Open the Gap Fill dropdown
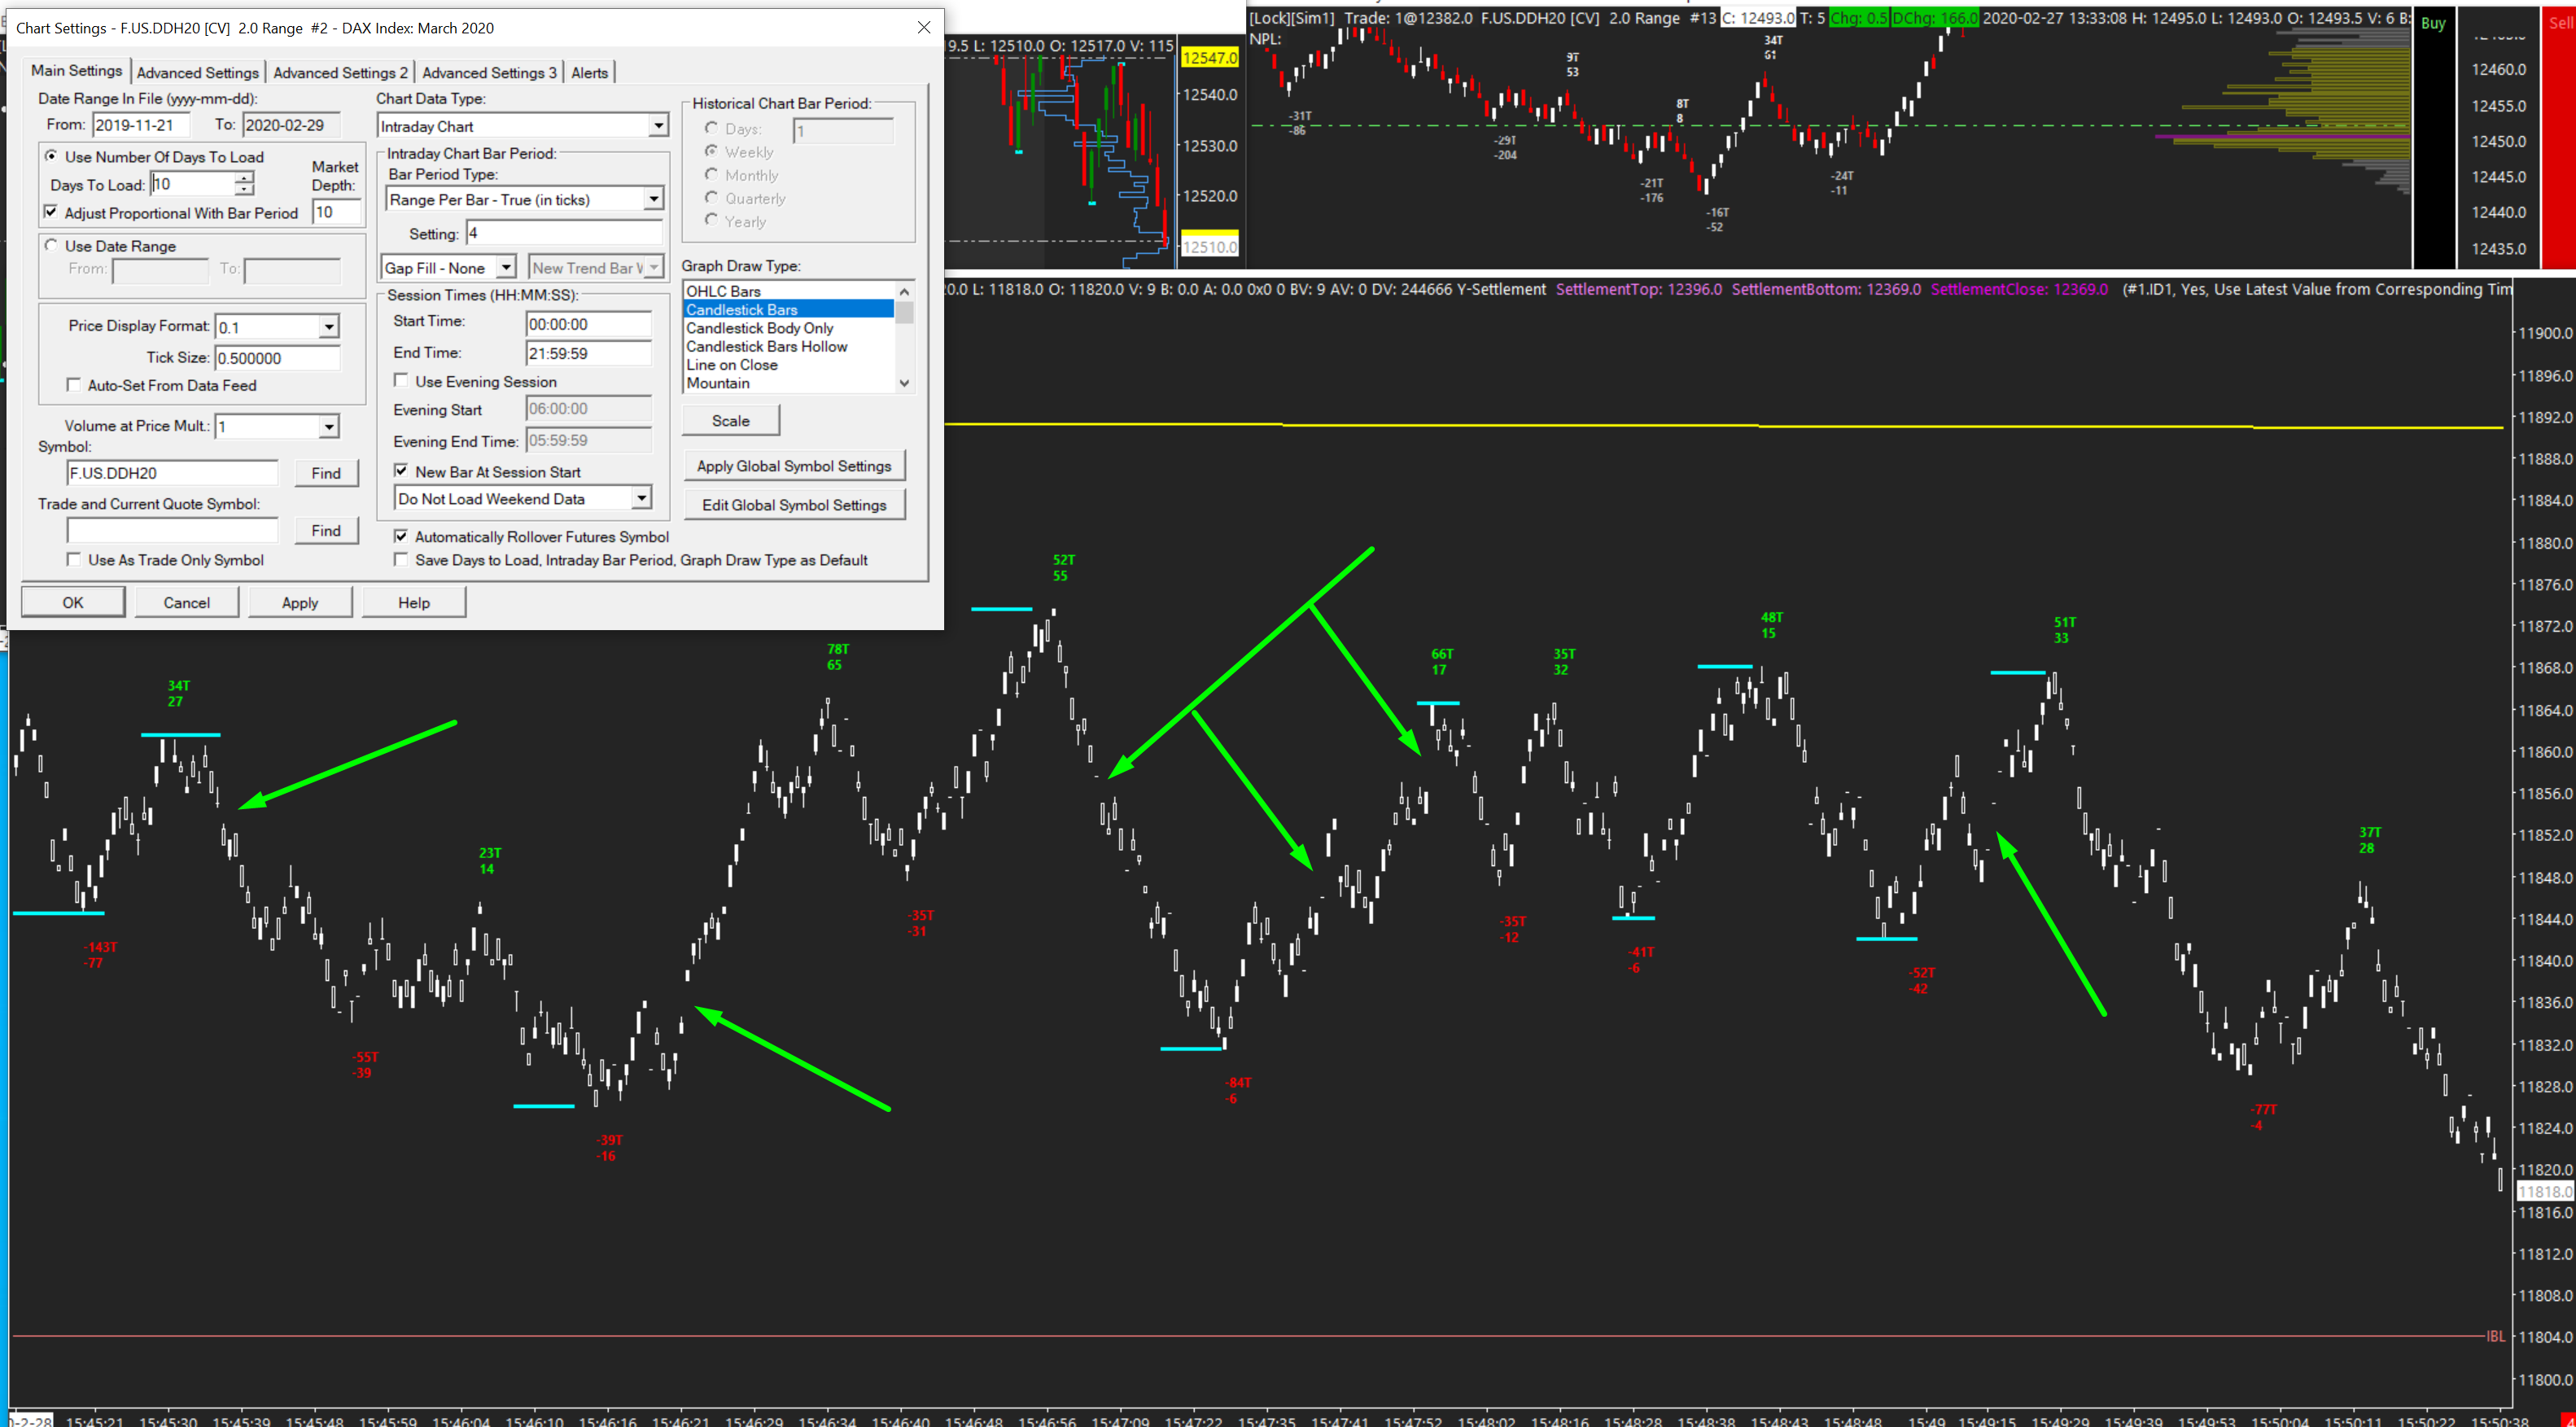The height and width of the screenshot is (1427, 2576). pos(506,268)
